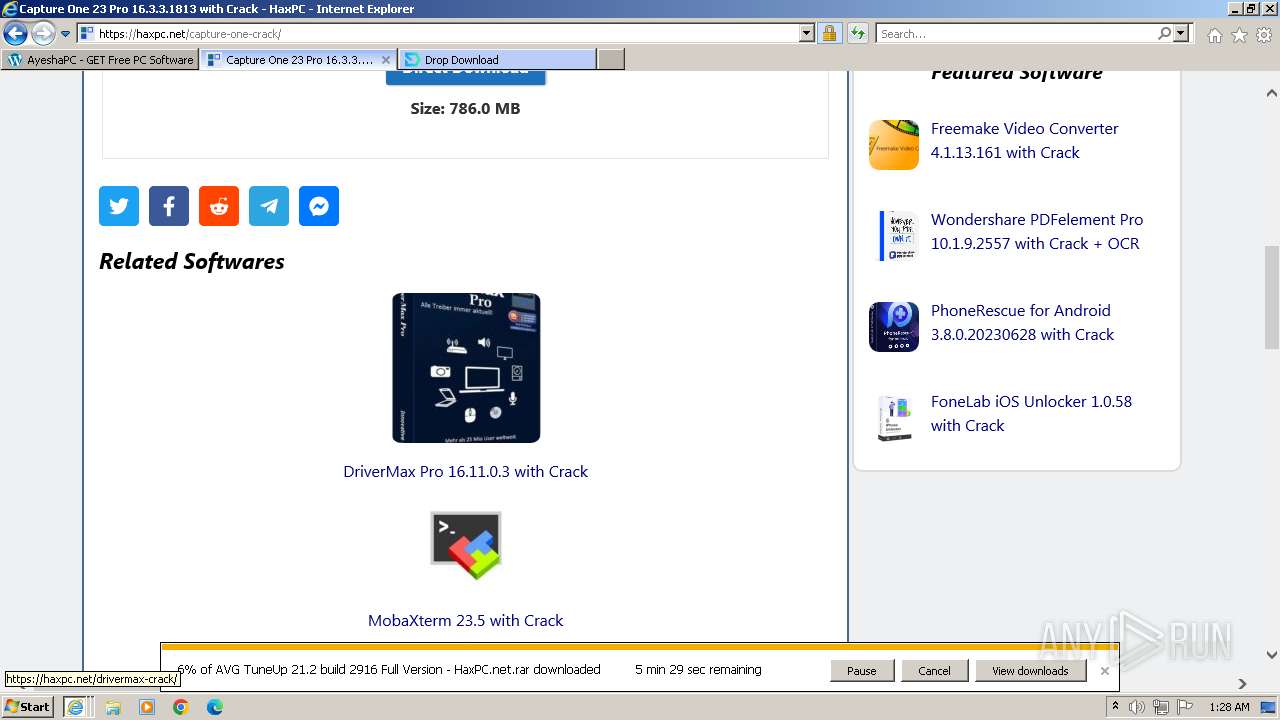Click the search magnifier icon
The height and width of the screenshot is (720, 1280).
click(x=1164, y=33)
